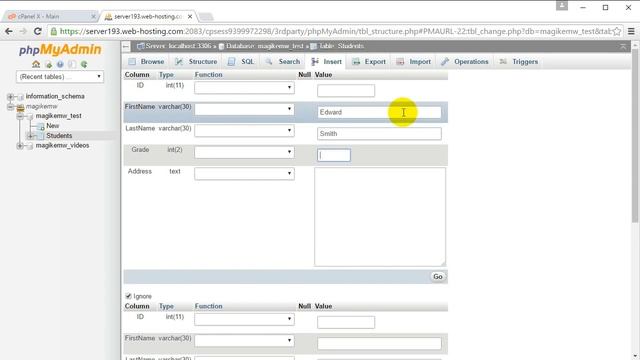Switch to the Export tab

[x=369, y=62]
